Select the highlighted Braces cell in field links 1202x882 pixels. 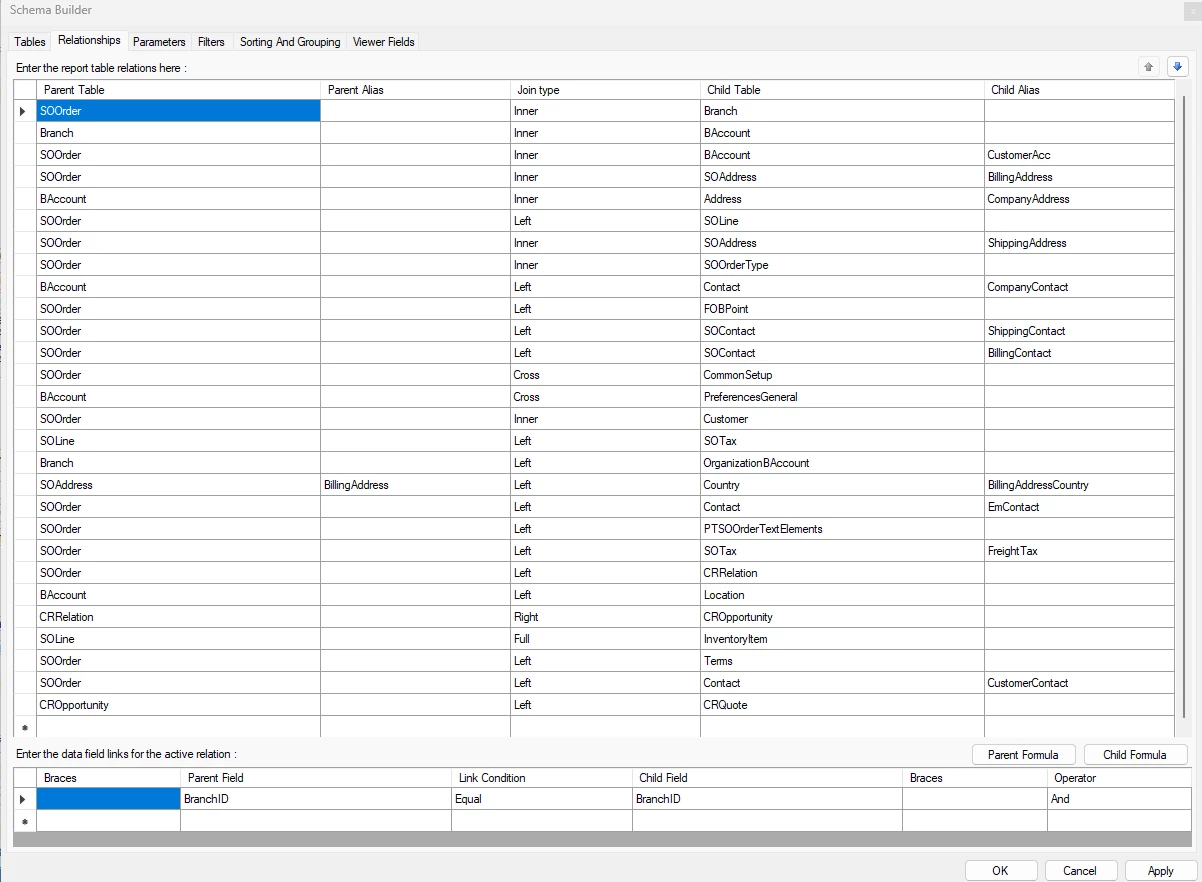coord(108,799)
